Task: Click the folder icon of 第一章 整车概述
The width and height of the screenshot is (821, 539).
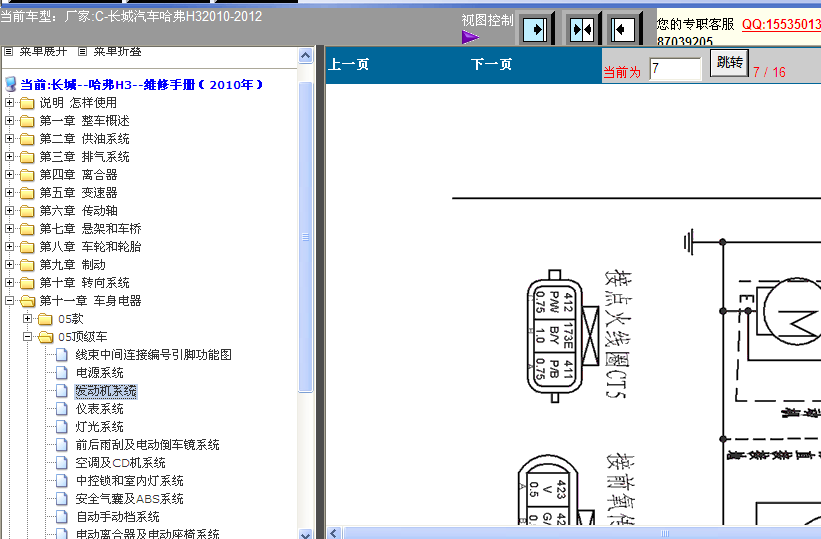Action: 27,121
